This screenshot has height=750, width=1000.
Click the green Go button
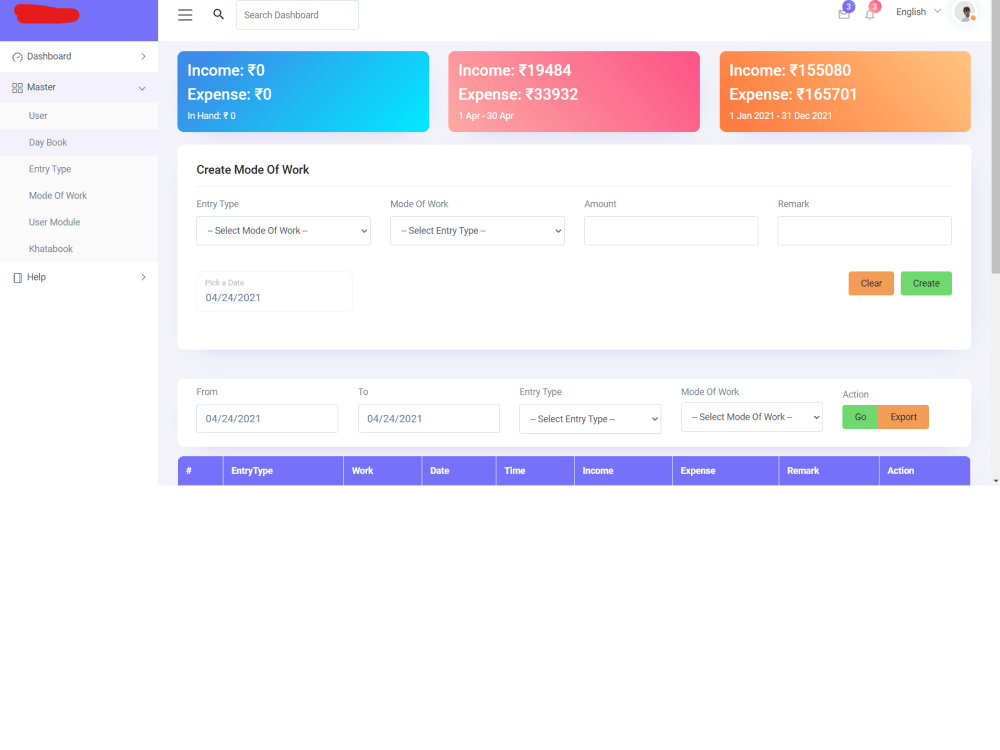pyautogui.click(x=860, y=417)
